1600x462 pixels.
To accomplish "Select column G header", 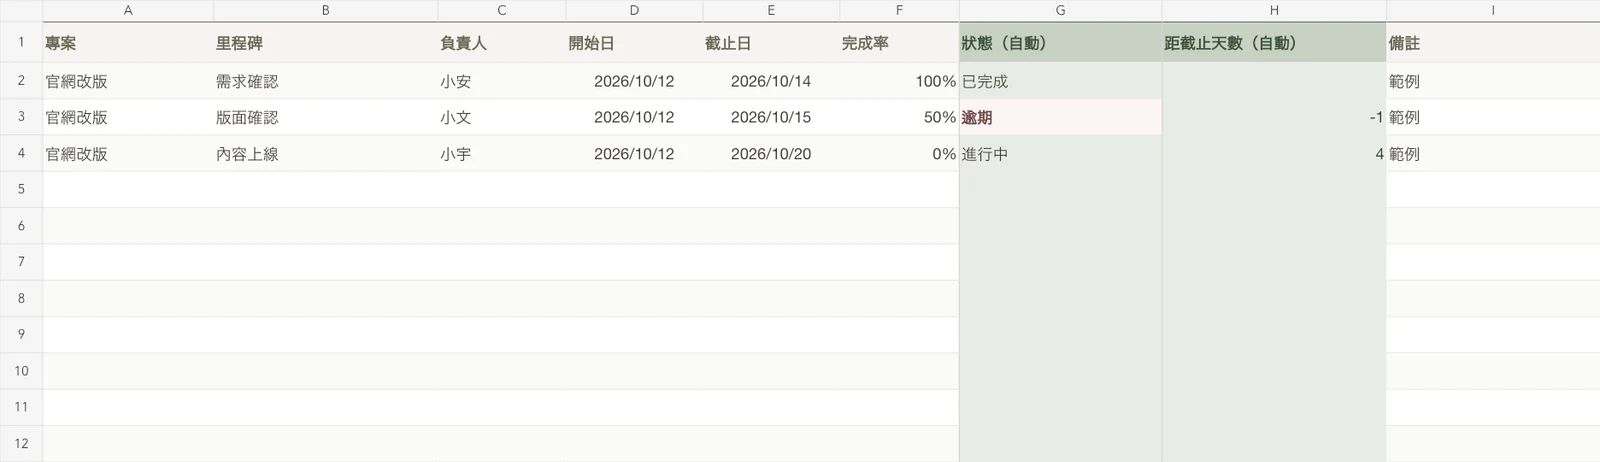I will (1060, 10).
